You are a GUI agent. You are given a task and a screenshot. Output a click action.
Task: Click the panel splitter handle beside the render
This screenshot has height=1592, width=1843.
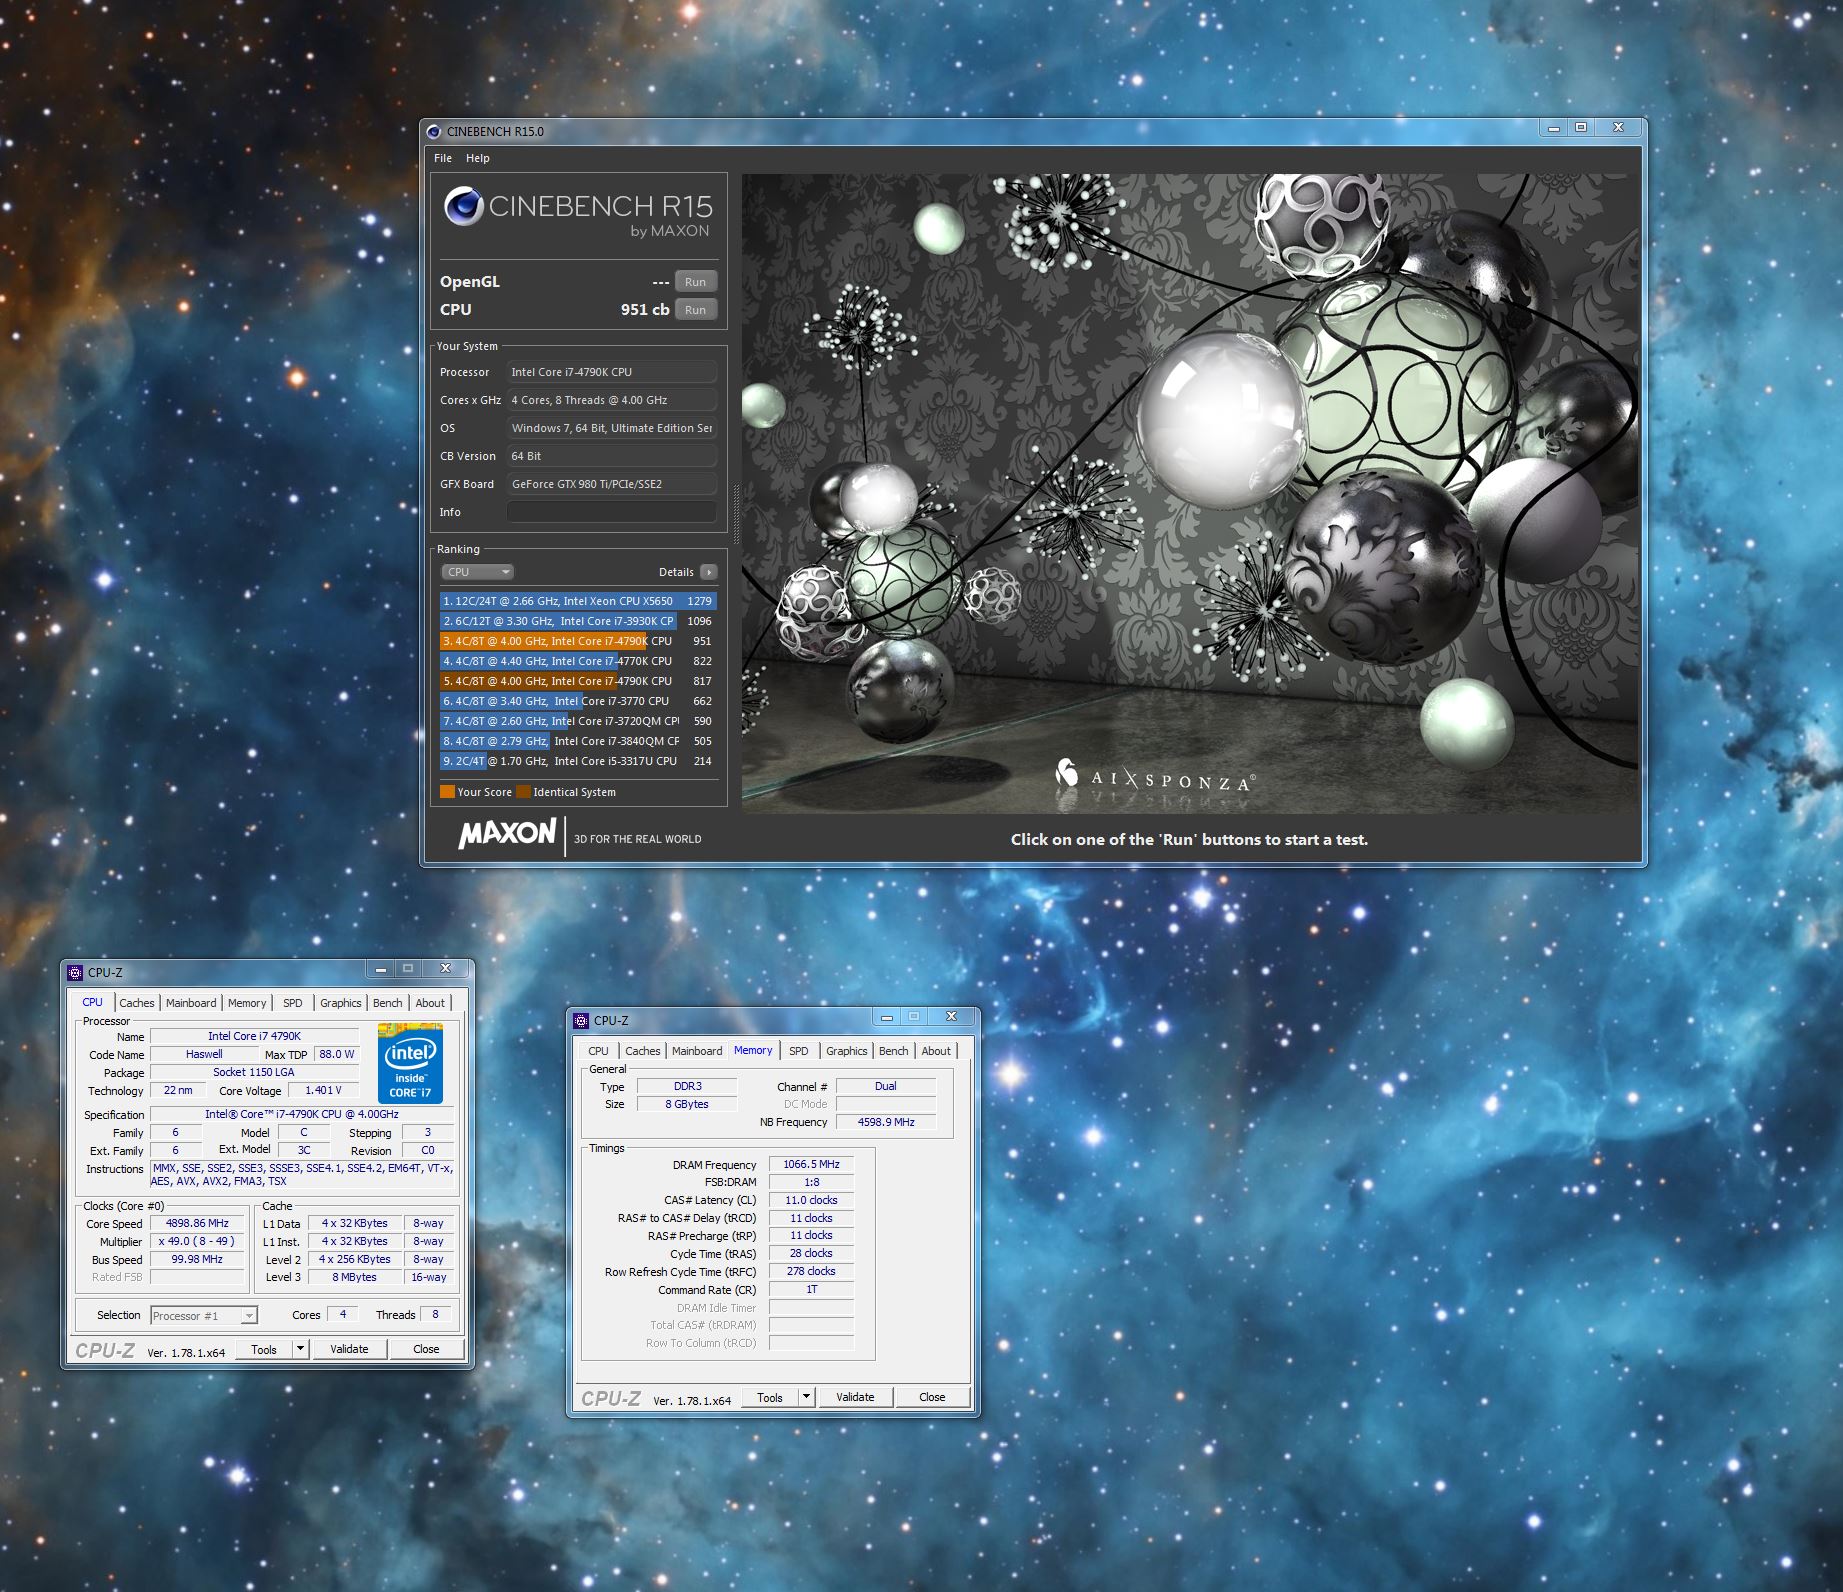click(736, 515)
